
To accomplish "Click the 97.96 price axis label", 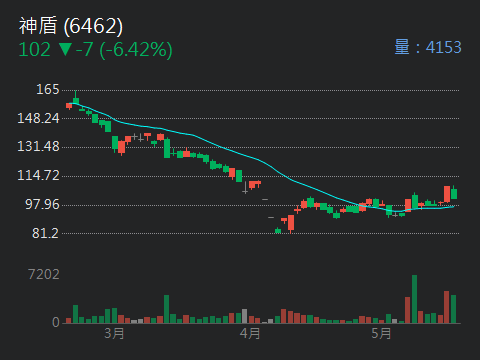I will [x=42, y=204].
